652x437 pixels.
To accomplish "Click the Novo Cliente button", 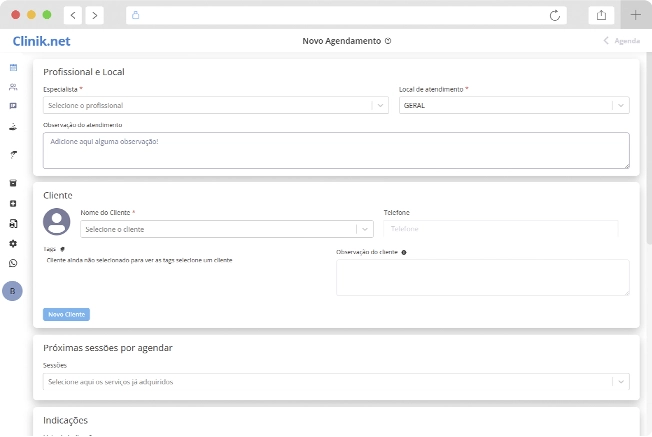I will 66,314.
